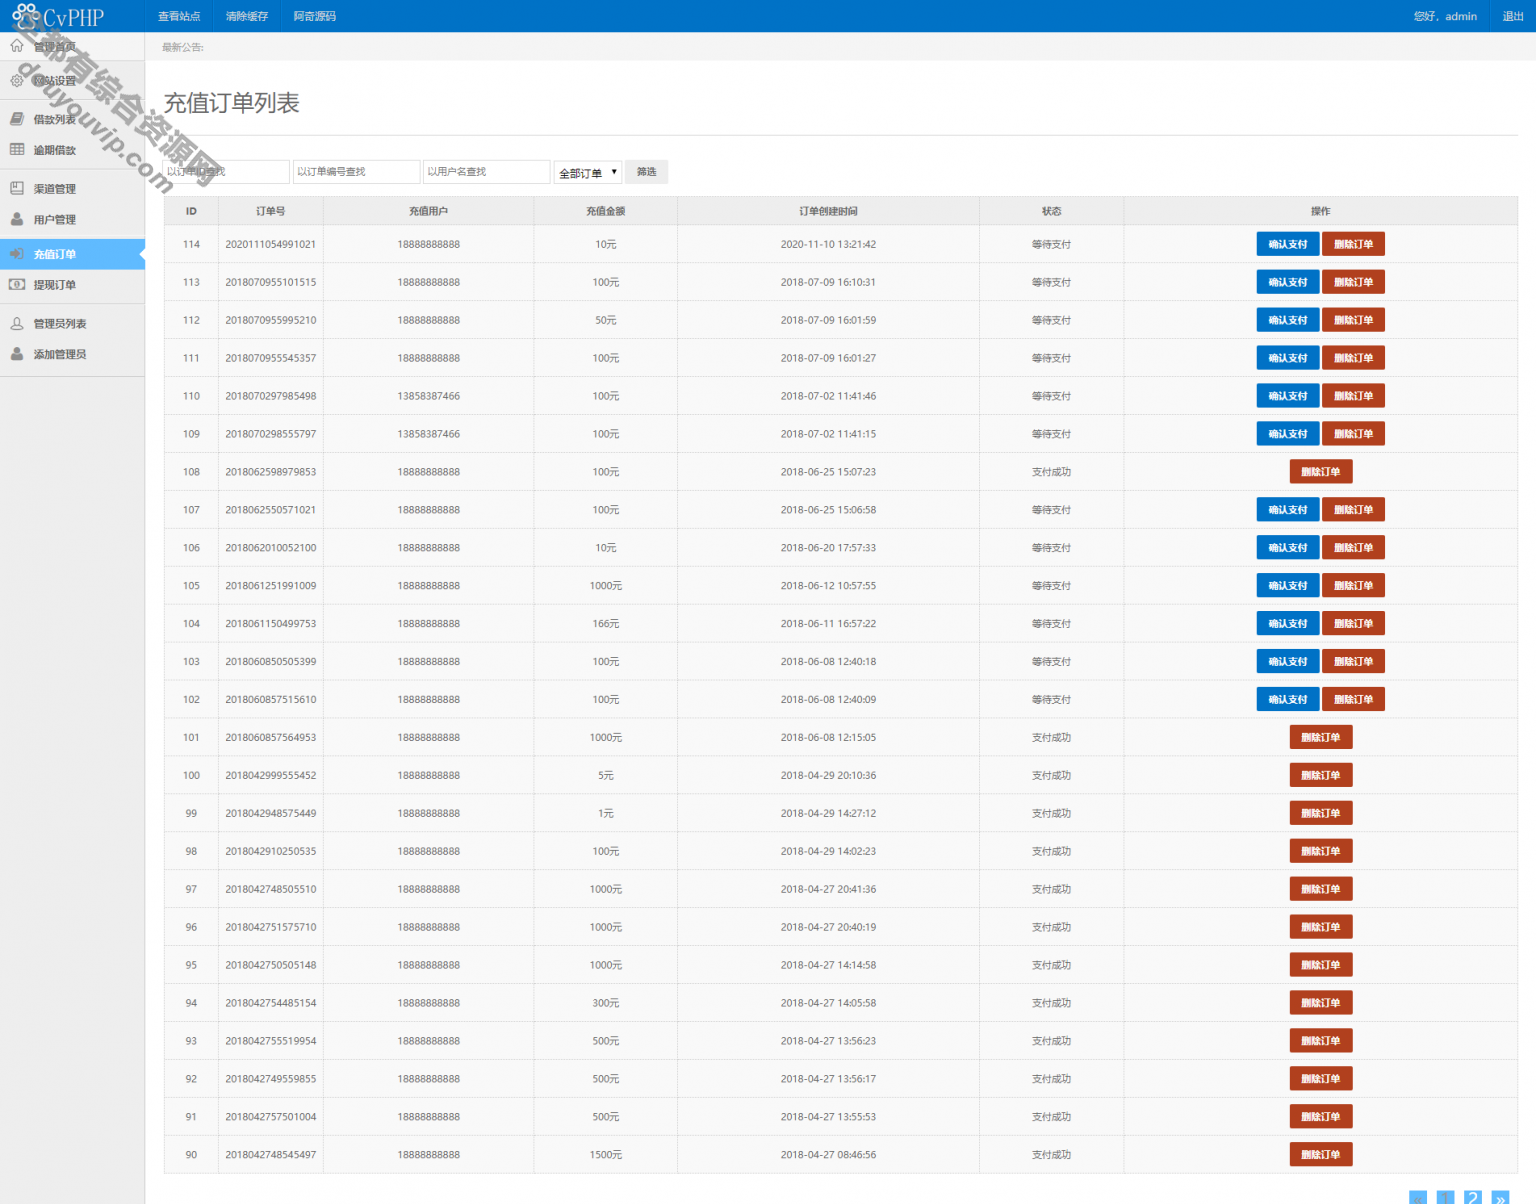Click the home icon beside 管理首页
The image size is (1536, 1204).
[17, 46]
